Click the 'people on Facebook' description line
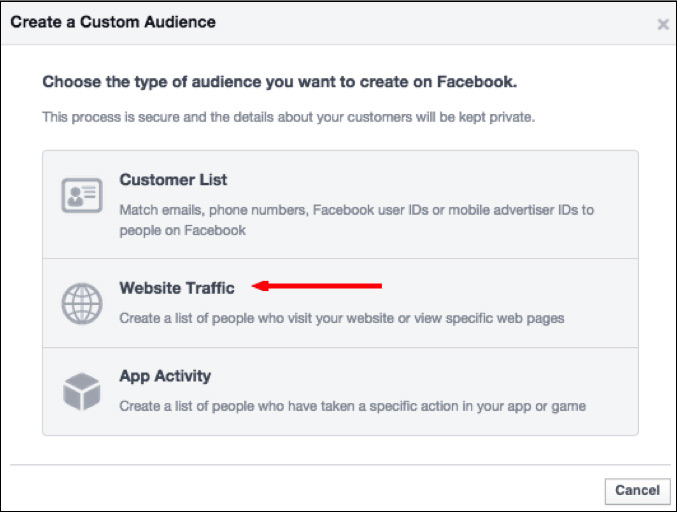Viewport: 677px width, 512px height. click(x=183, y=231)
